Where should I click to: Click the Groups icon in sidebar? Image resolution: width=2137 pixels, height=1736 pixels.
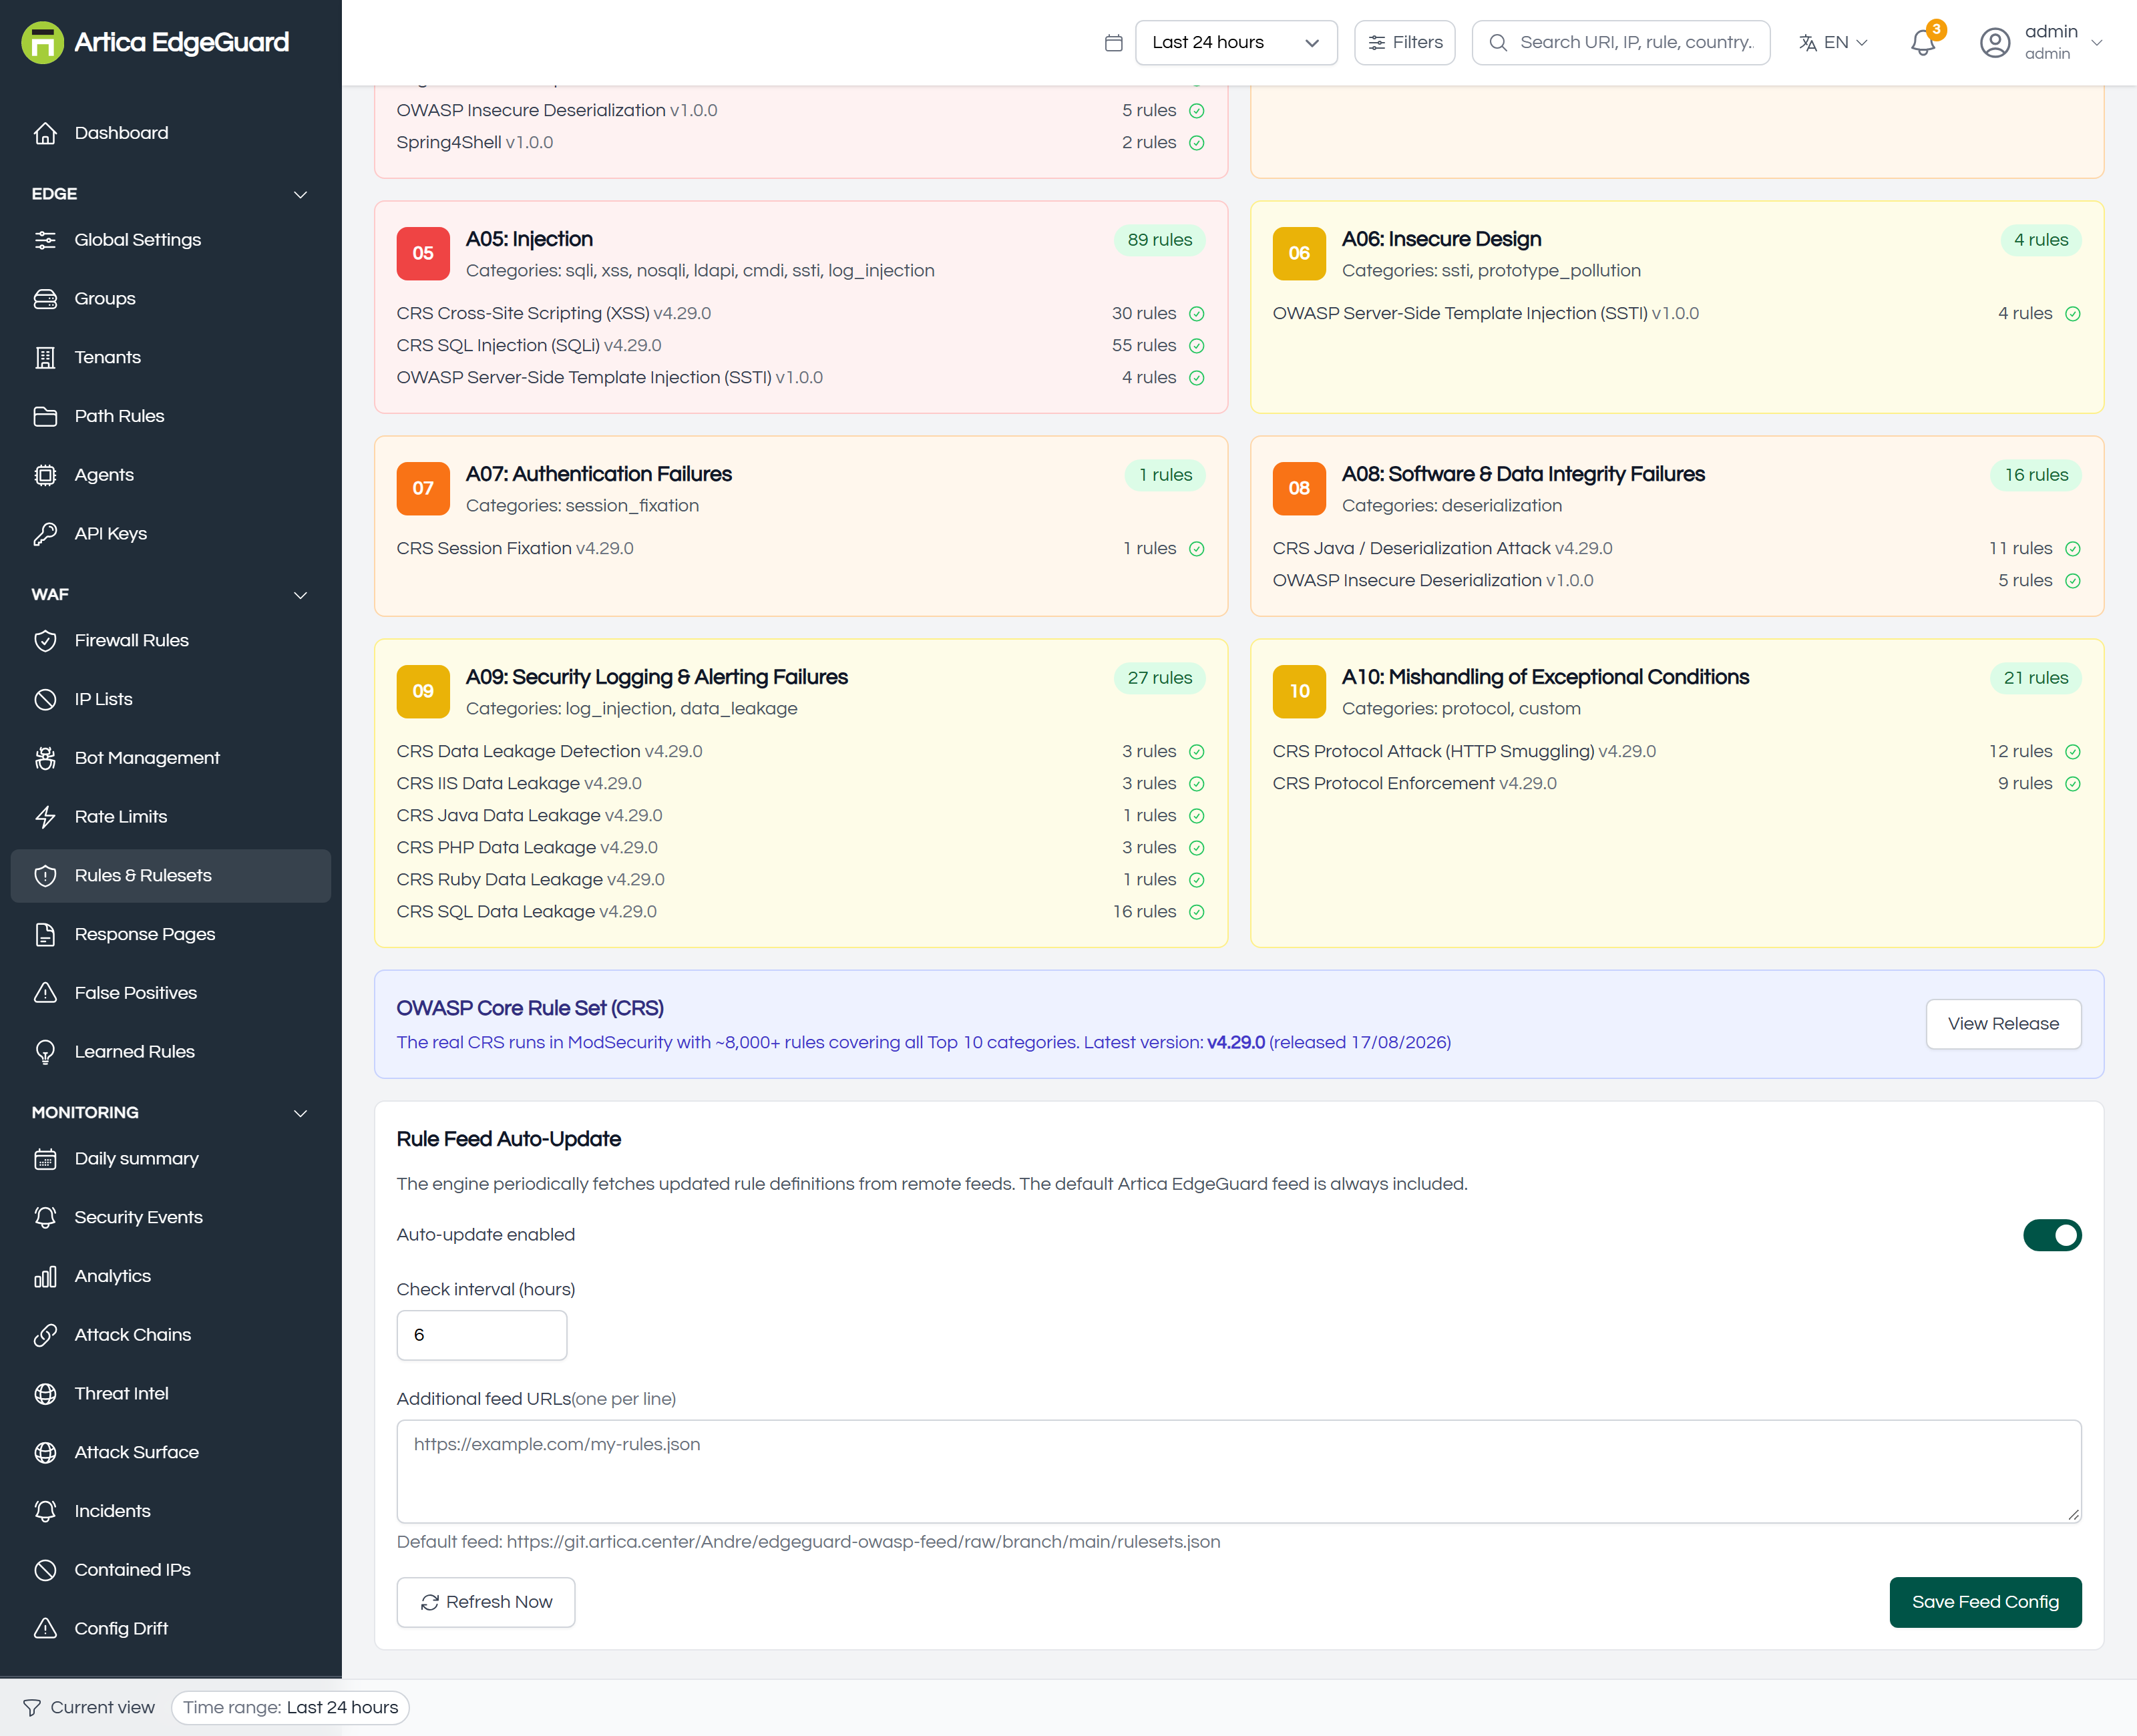tap(45, 299)
